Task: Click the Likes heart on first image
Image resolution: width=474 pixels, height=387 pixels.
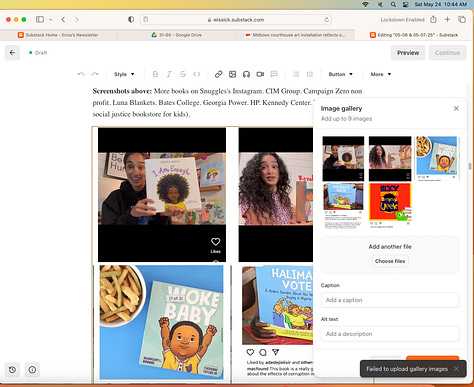Action: (x=215, y=242)
